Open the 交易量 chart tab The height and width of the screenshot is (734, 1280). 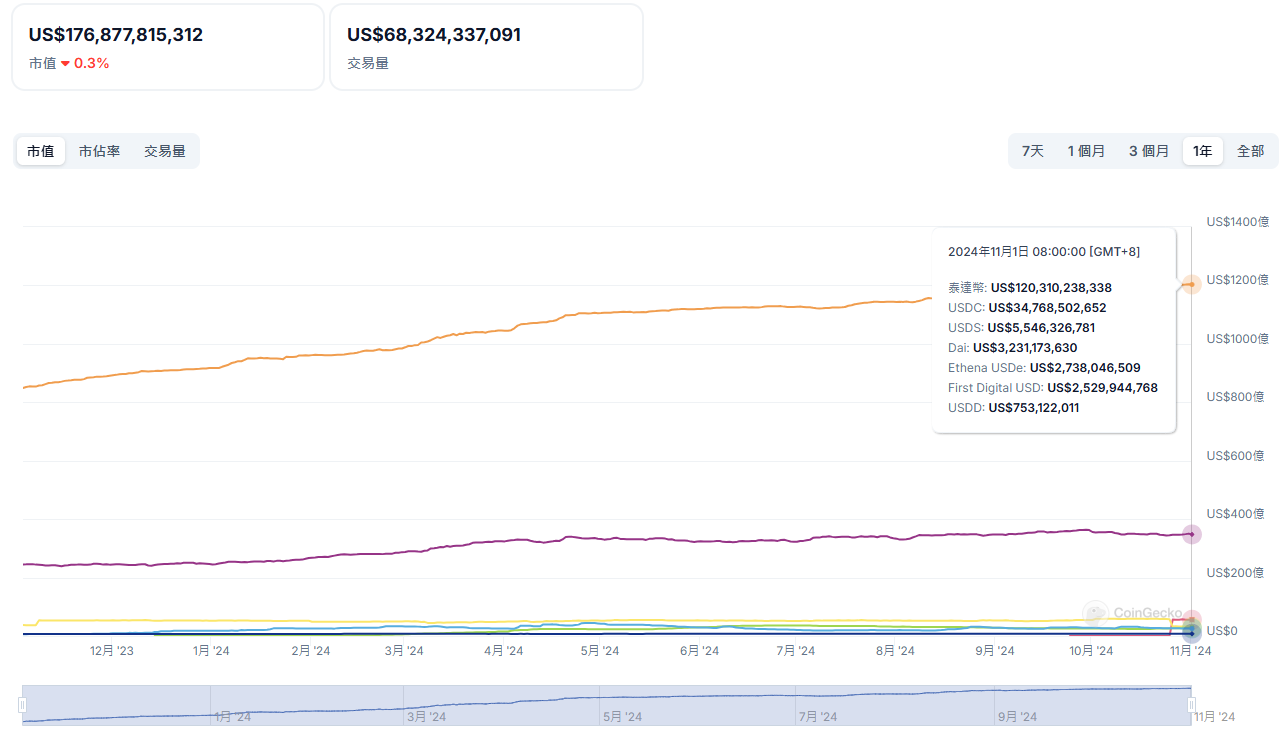[x=165, y=151]
